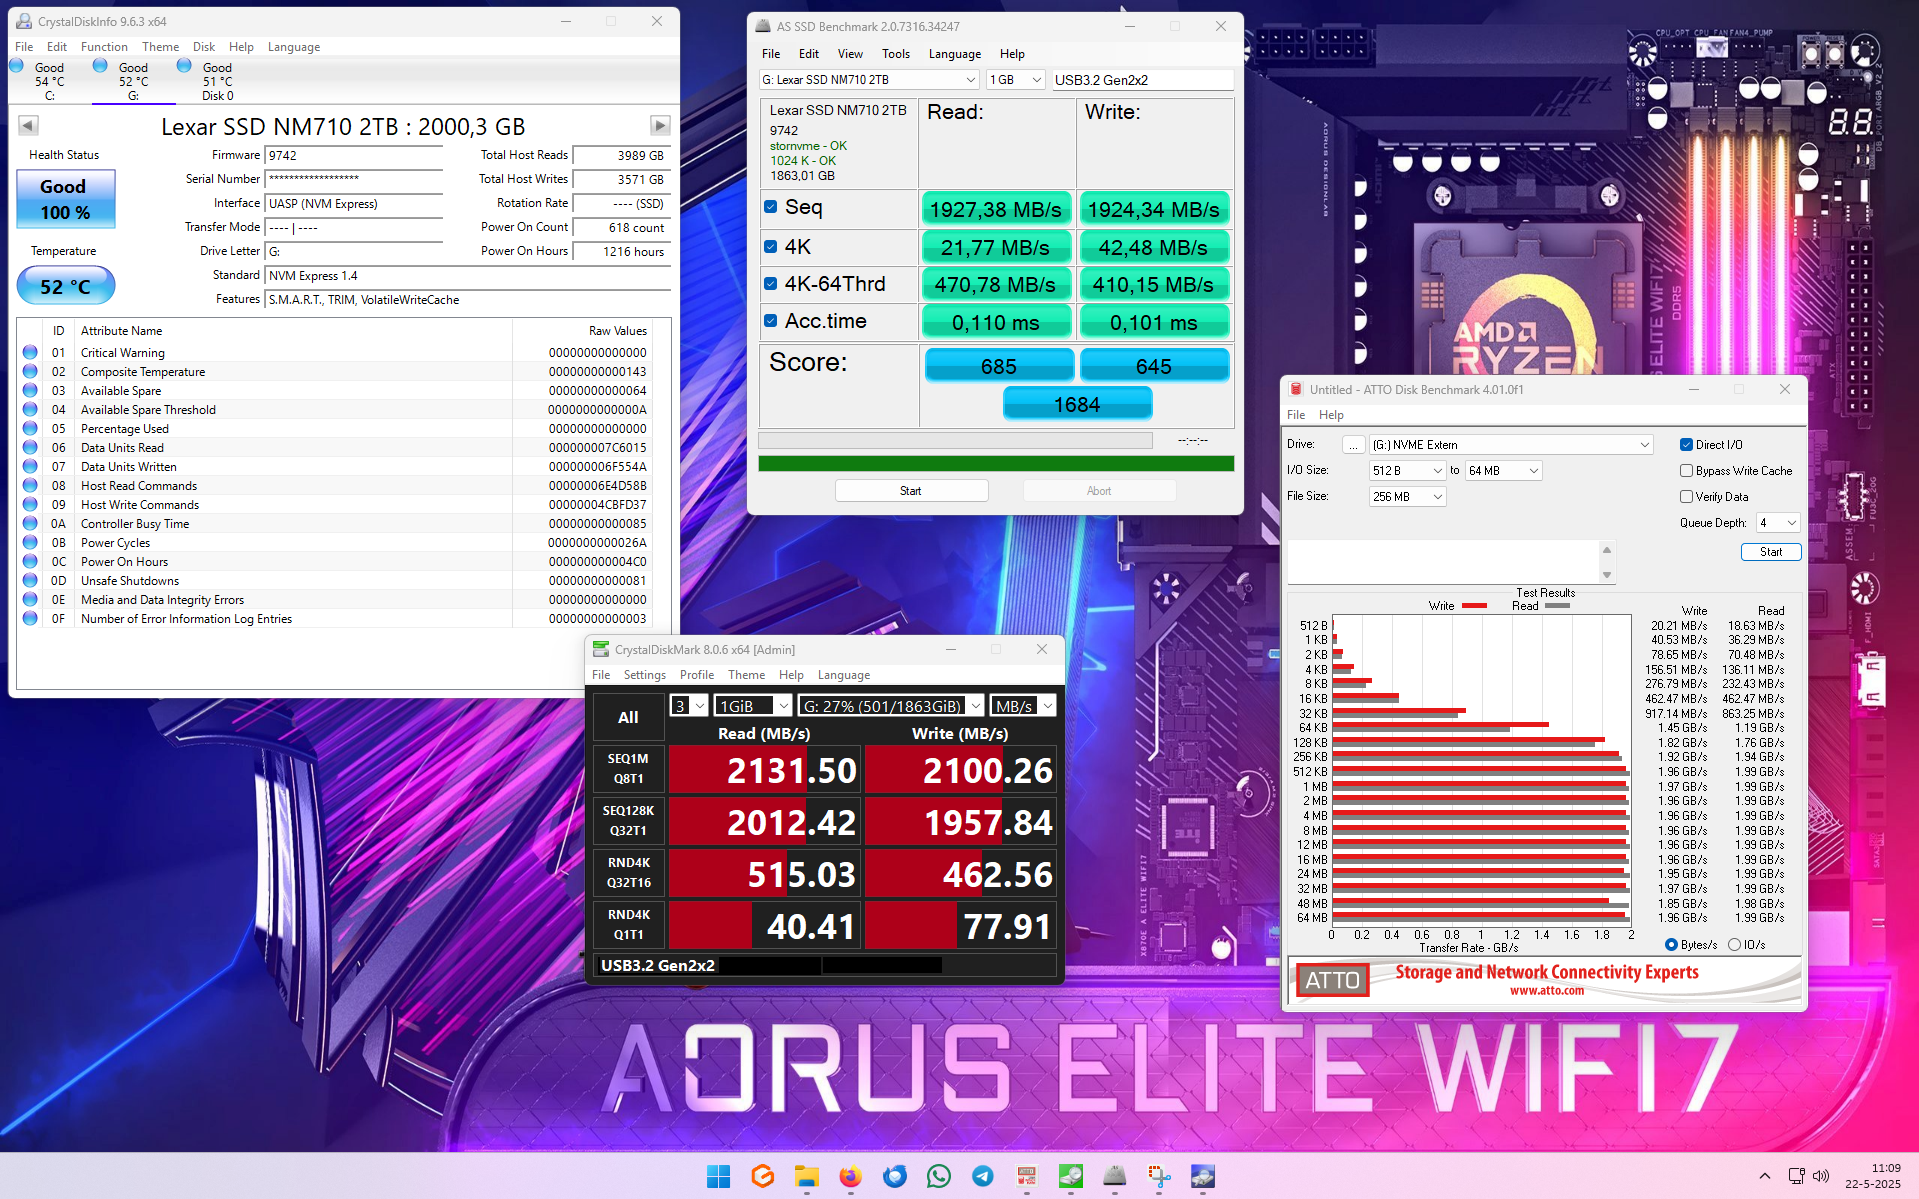Open the Tools menu in AS SSD
This screenshot has width=1919, height=1199.
coord(896,54)
